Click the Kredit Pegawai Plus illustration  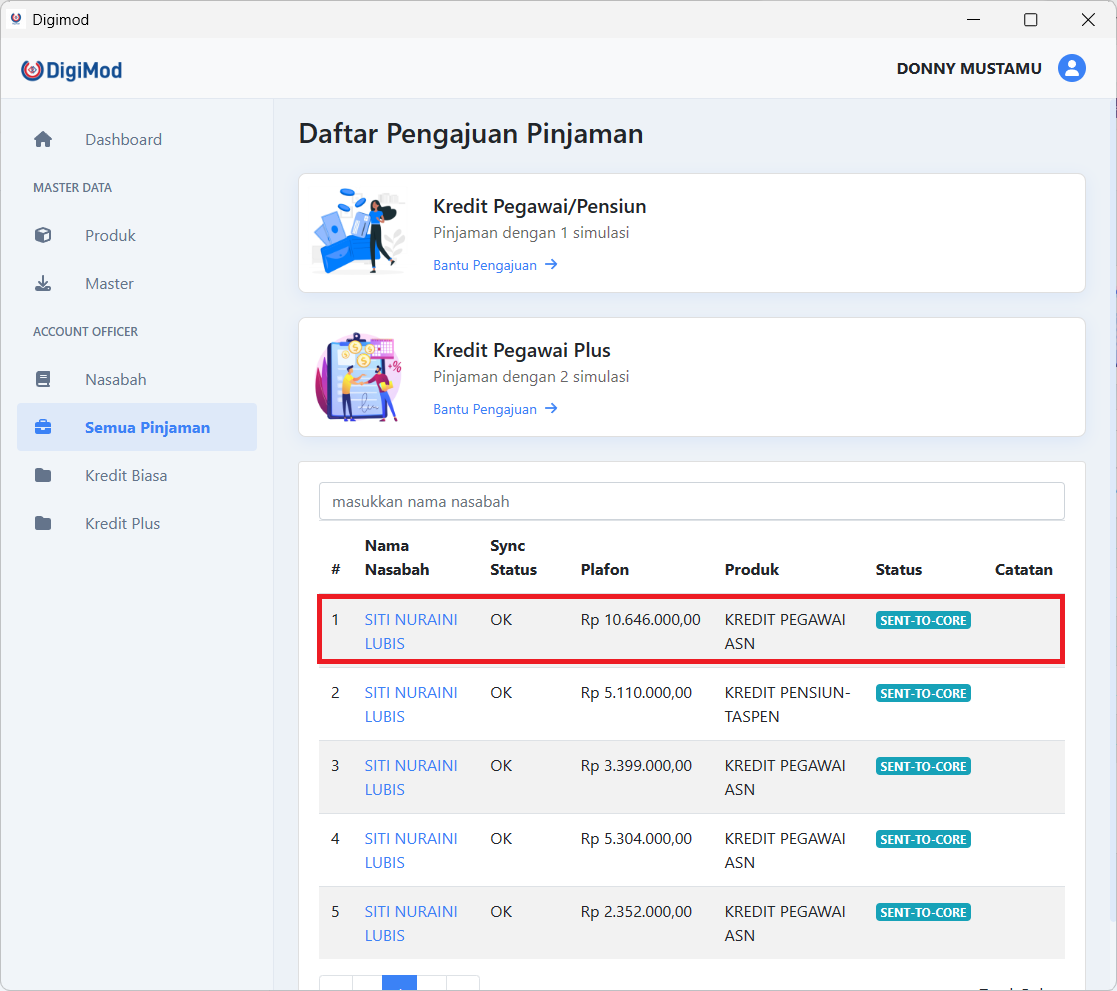click(359, 377)
